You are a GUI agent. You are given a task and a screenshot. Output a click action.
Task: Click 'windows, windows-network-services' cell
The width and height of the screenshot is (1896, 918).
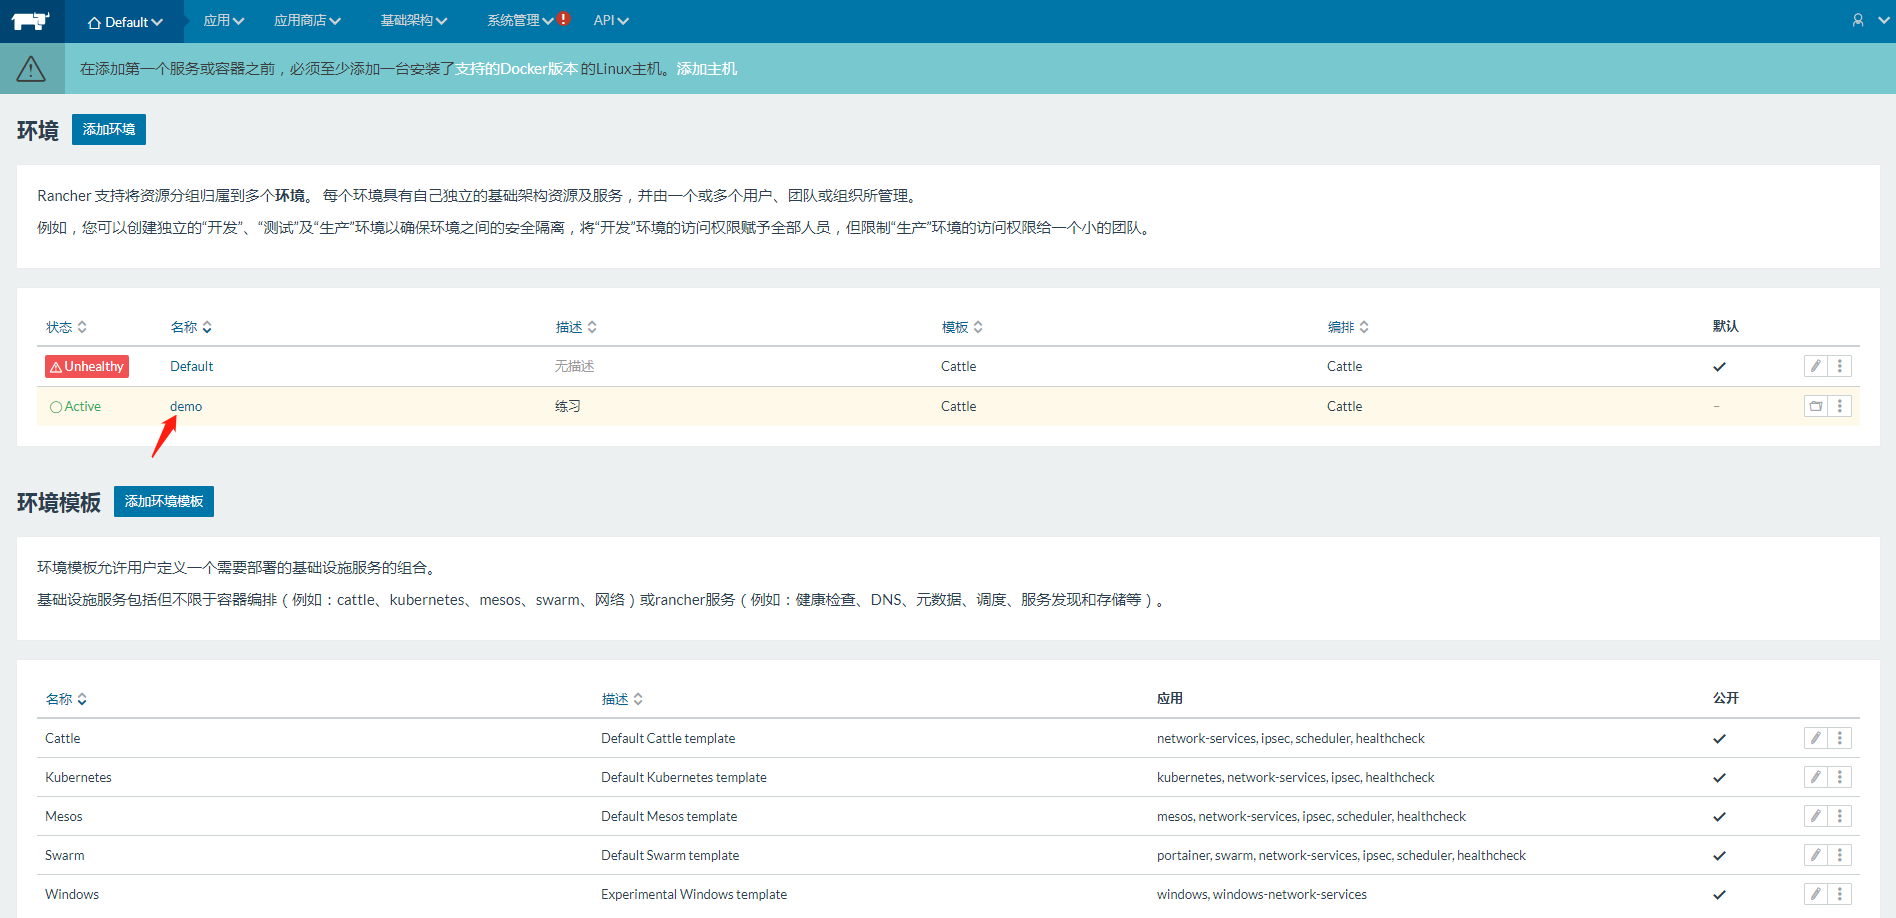click(1262, 894)
